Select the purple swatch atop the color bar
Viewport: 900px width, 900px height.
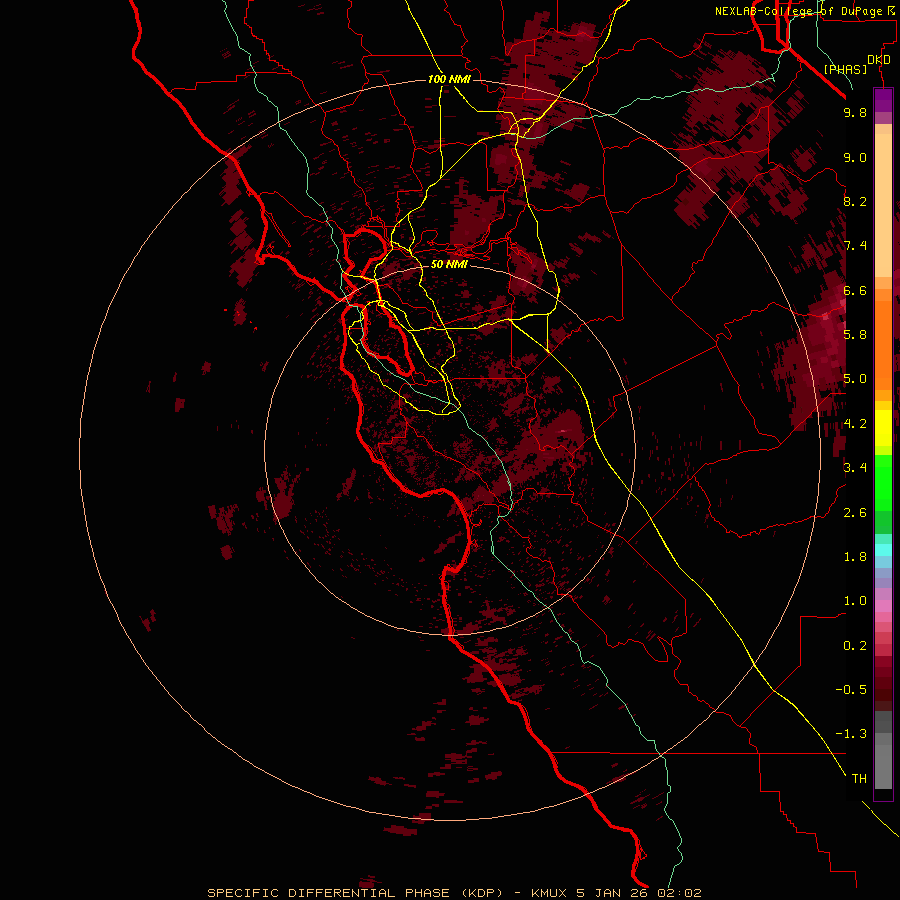pos(883,100)
